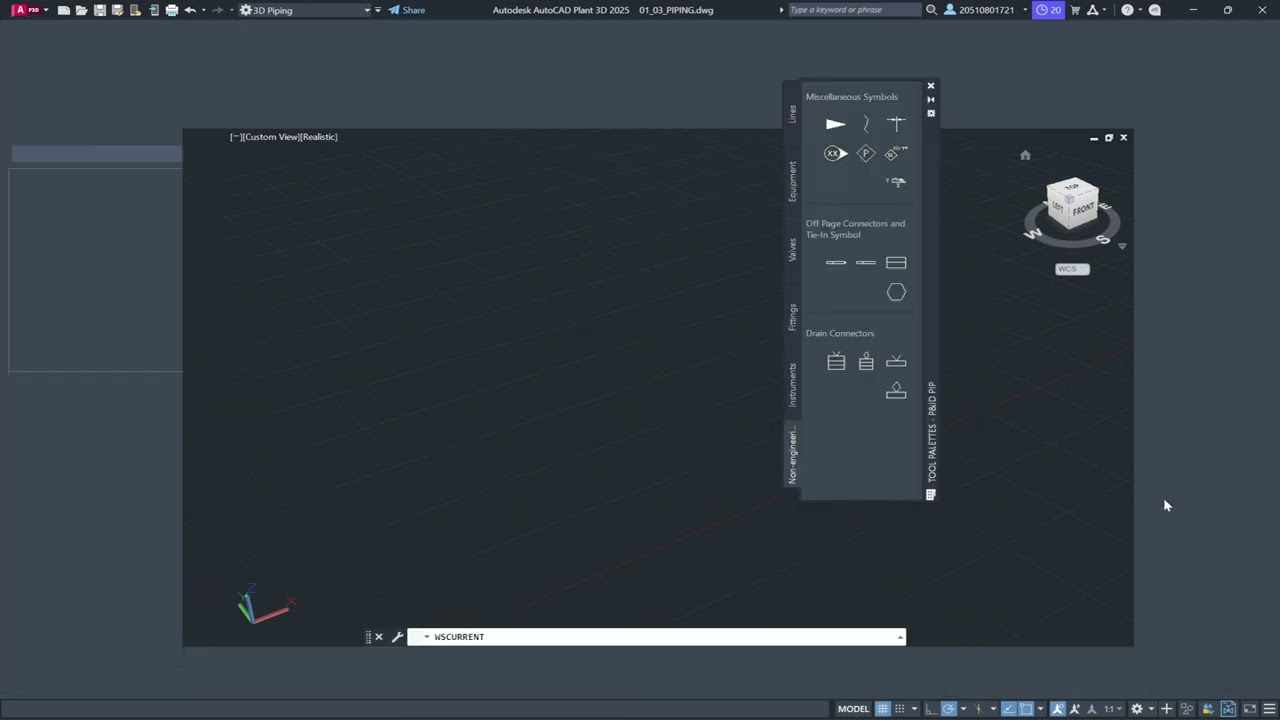Image resolution: width=1280 pixels, height=720 pixels.
Task: Create a new drawing via New icon
Action: pyautogui.click(x=64, y=10)
